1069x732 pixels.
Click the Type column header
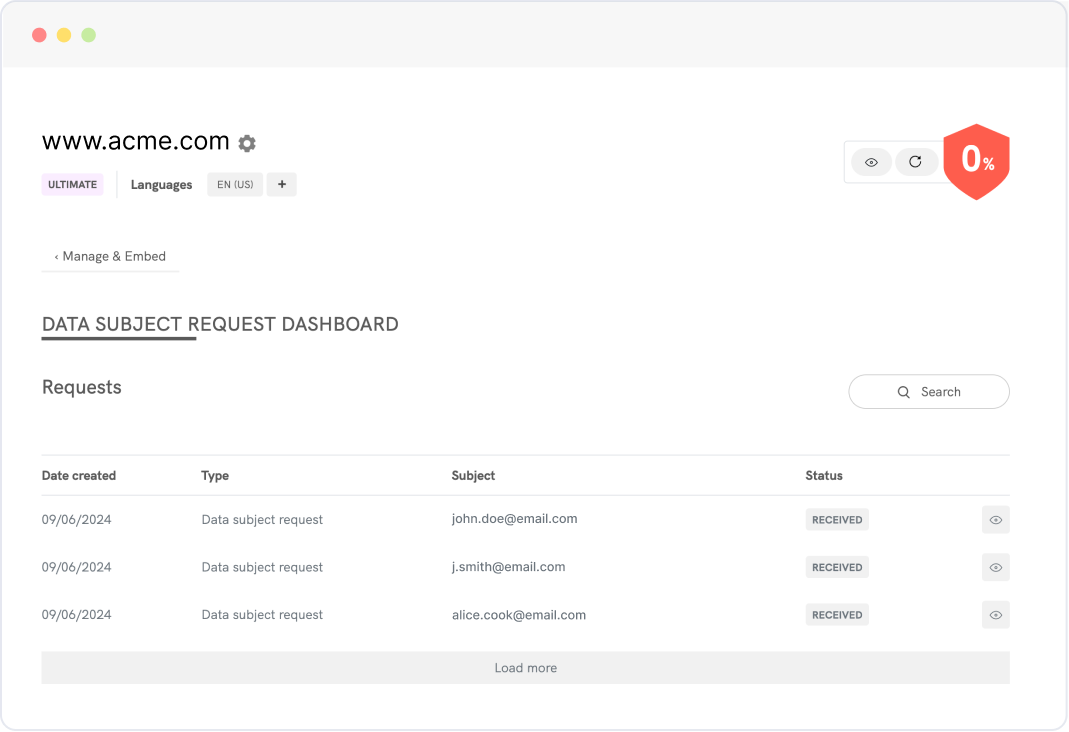coord(215,476)
